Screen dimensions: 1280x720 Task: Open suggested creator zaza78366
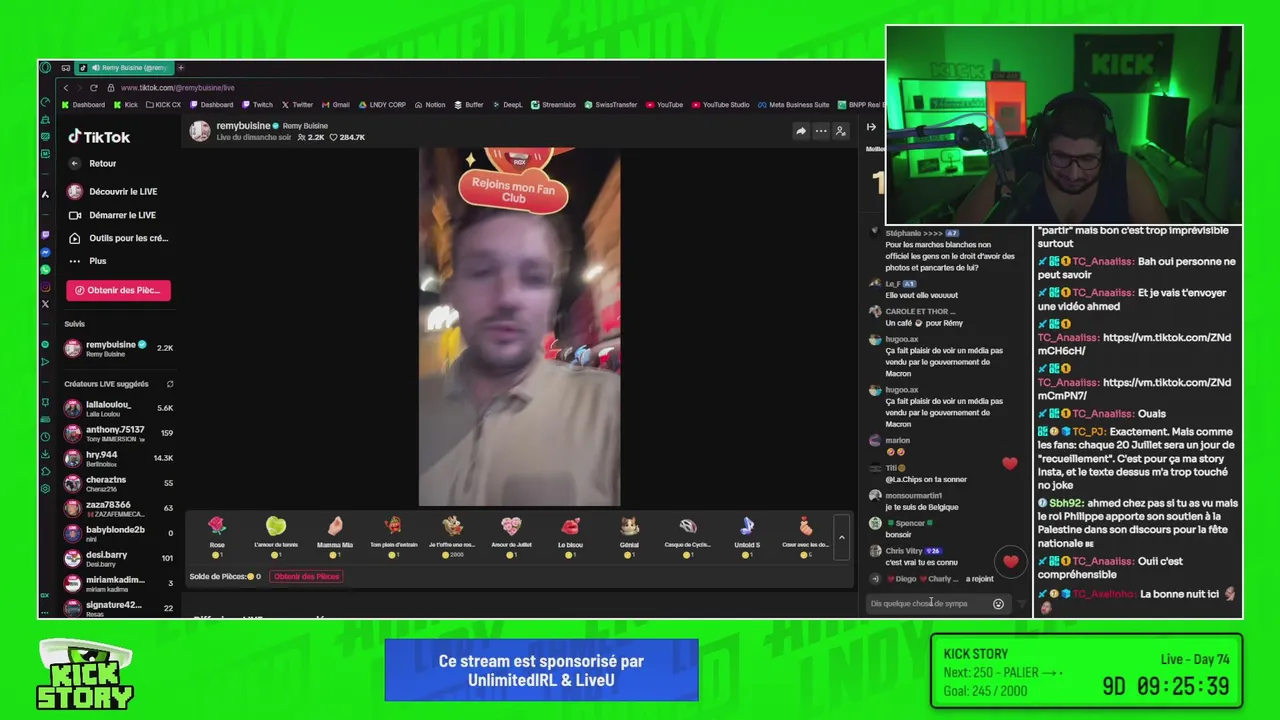tap(118, 508)
